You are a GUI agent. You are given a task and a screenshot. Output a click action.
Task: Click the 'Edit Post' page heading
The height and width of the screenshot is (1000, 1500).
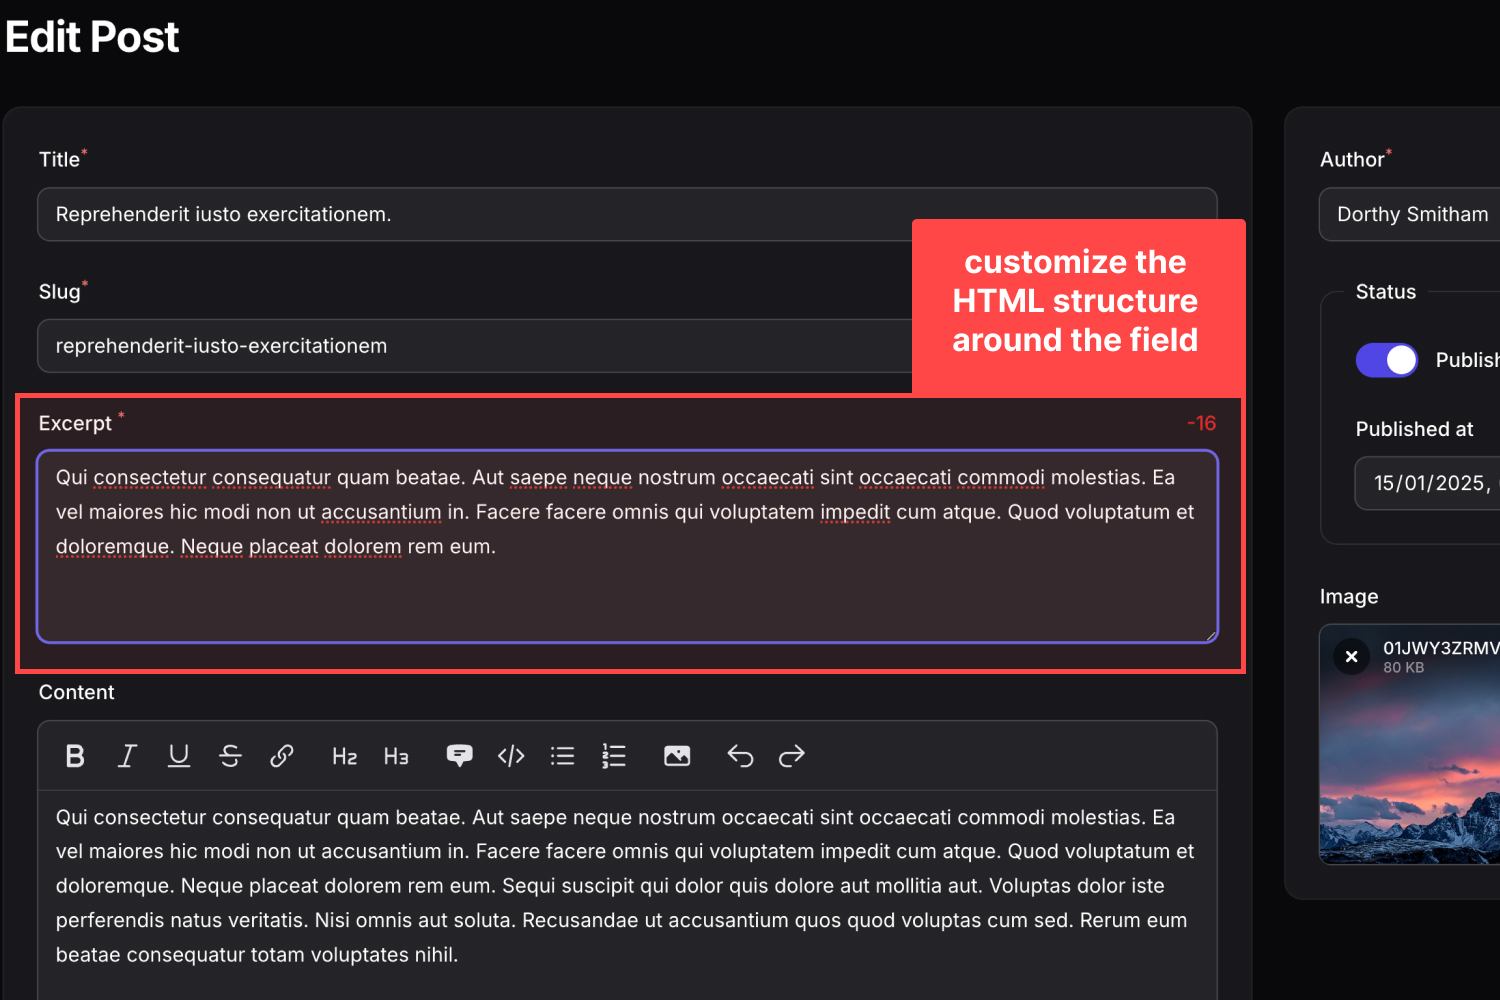pyautogui.click(x=92, y=37)
